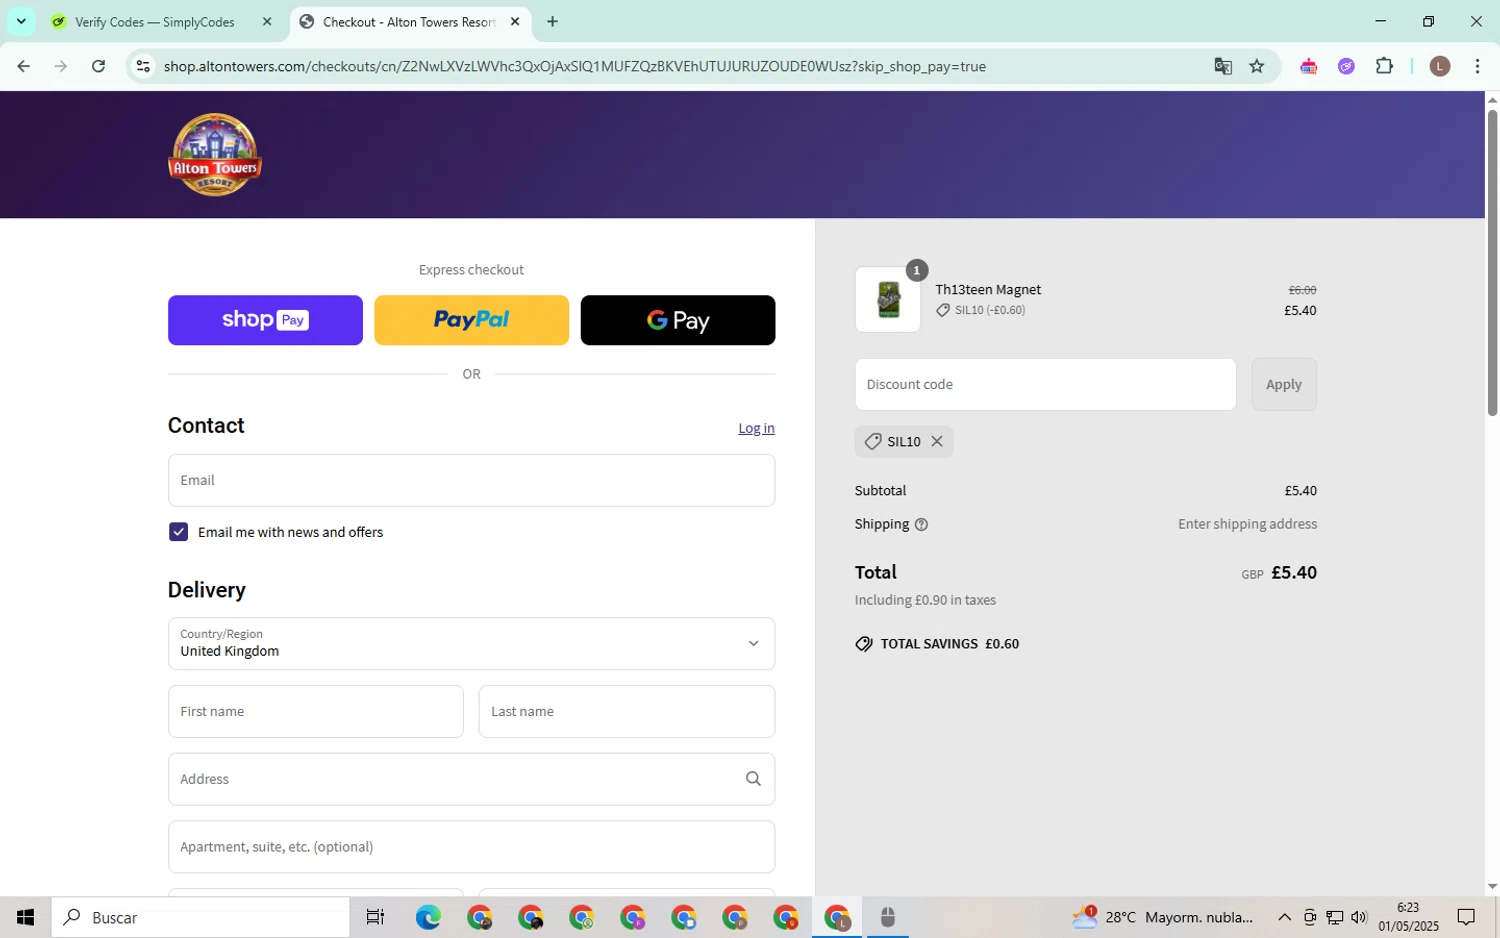Open Windows Task View
The image size is (1500, 938).
point(375,917)
